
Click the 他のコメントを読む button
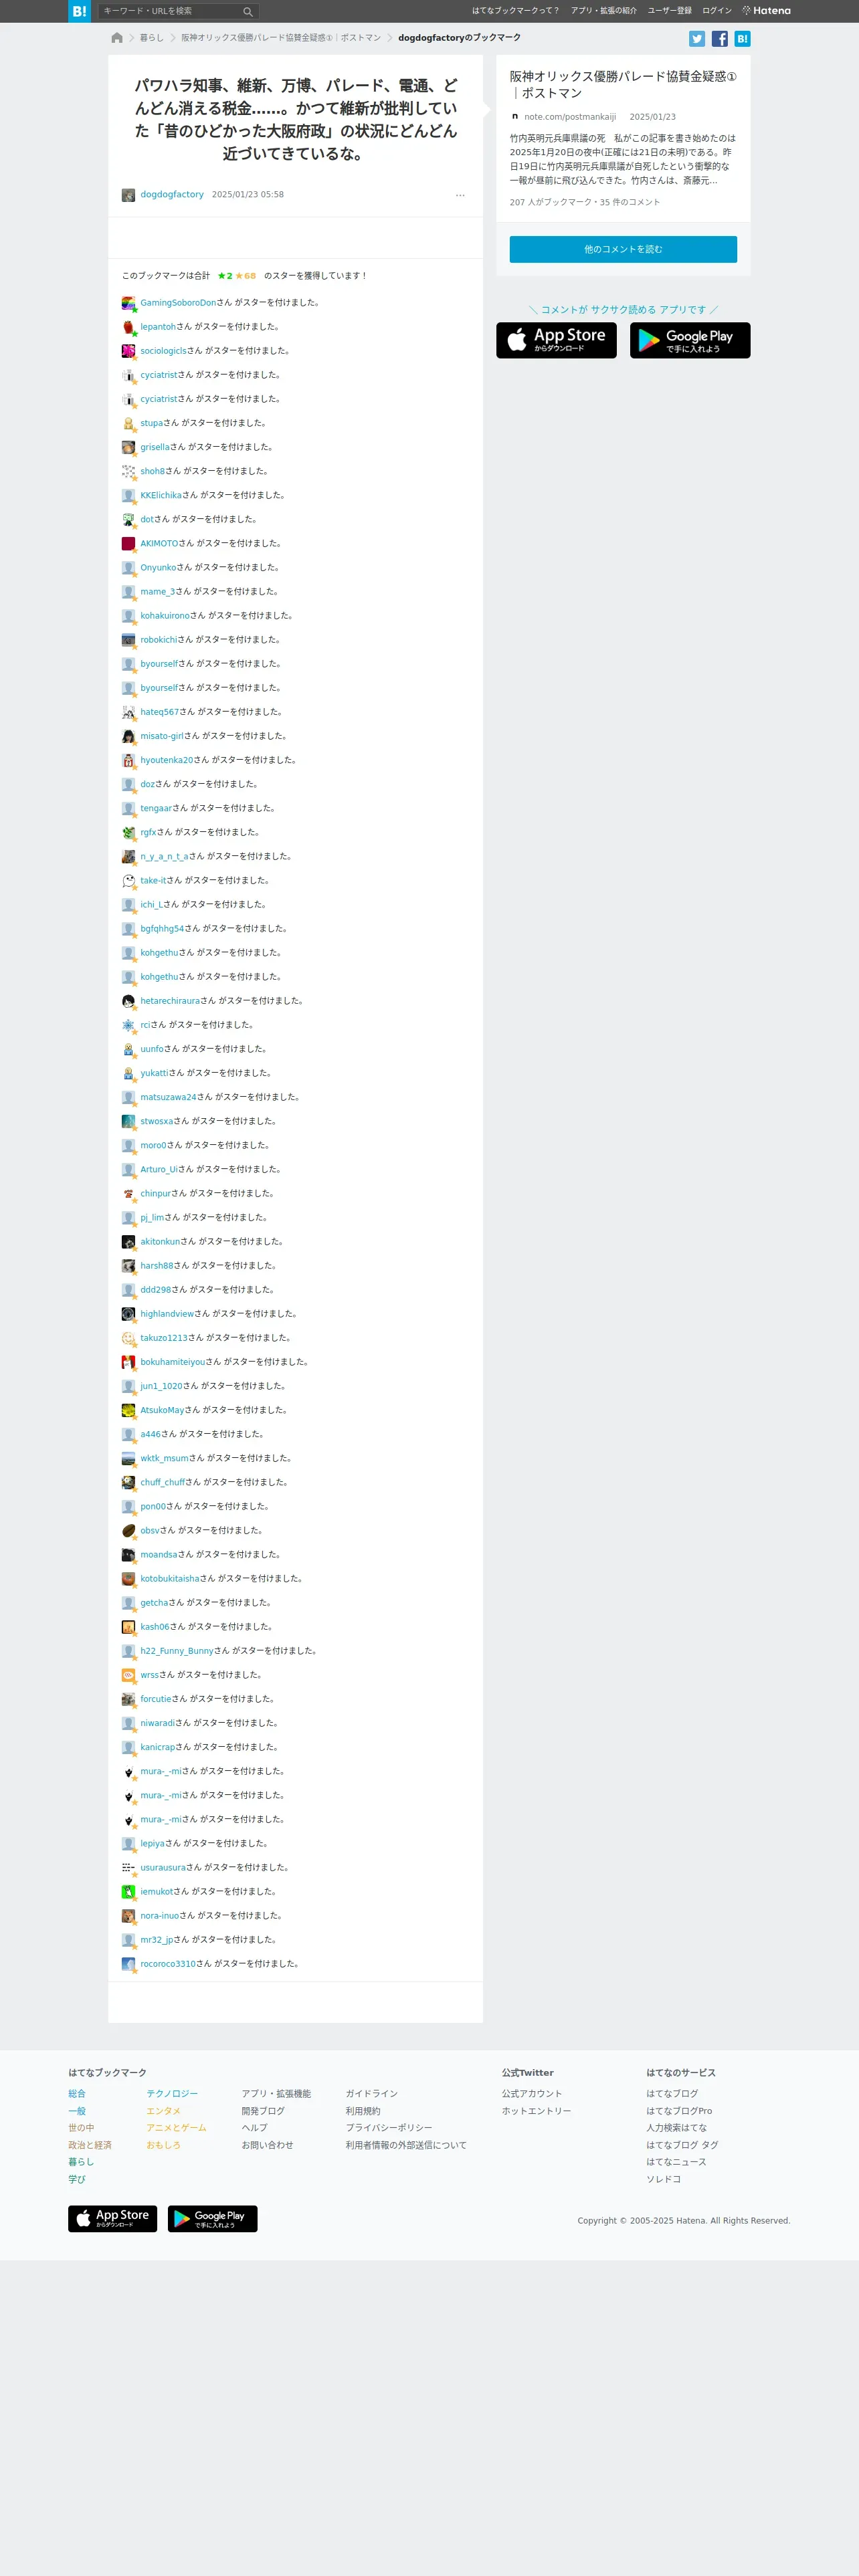623,249
